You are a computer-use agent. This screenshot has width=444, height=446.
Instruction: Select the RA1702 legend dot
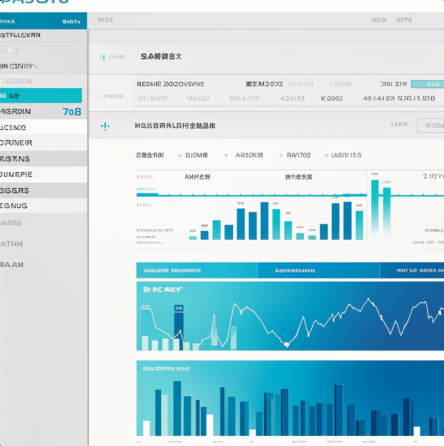(281, 155)
